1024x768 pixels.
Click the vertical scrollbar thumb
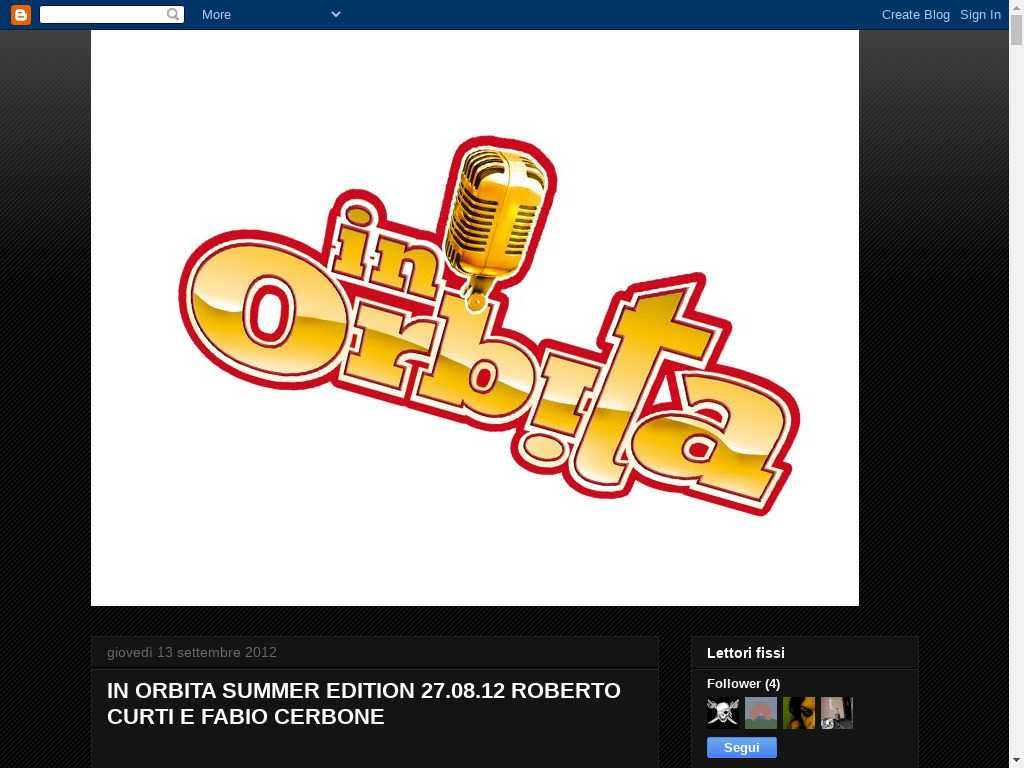coord(1017,30)
